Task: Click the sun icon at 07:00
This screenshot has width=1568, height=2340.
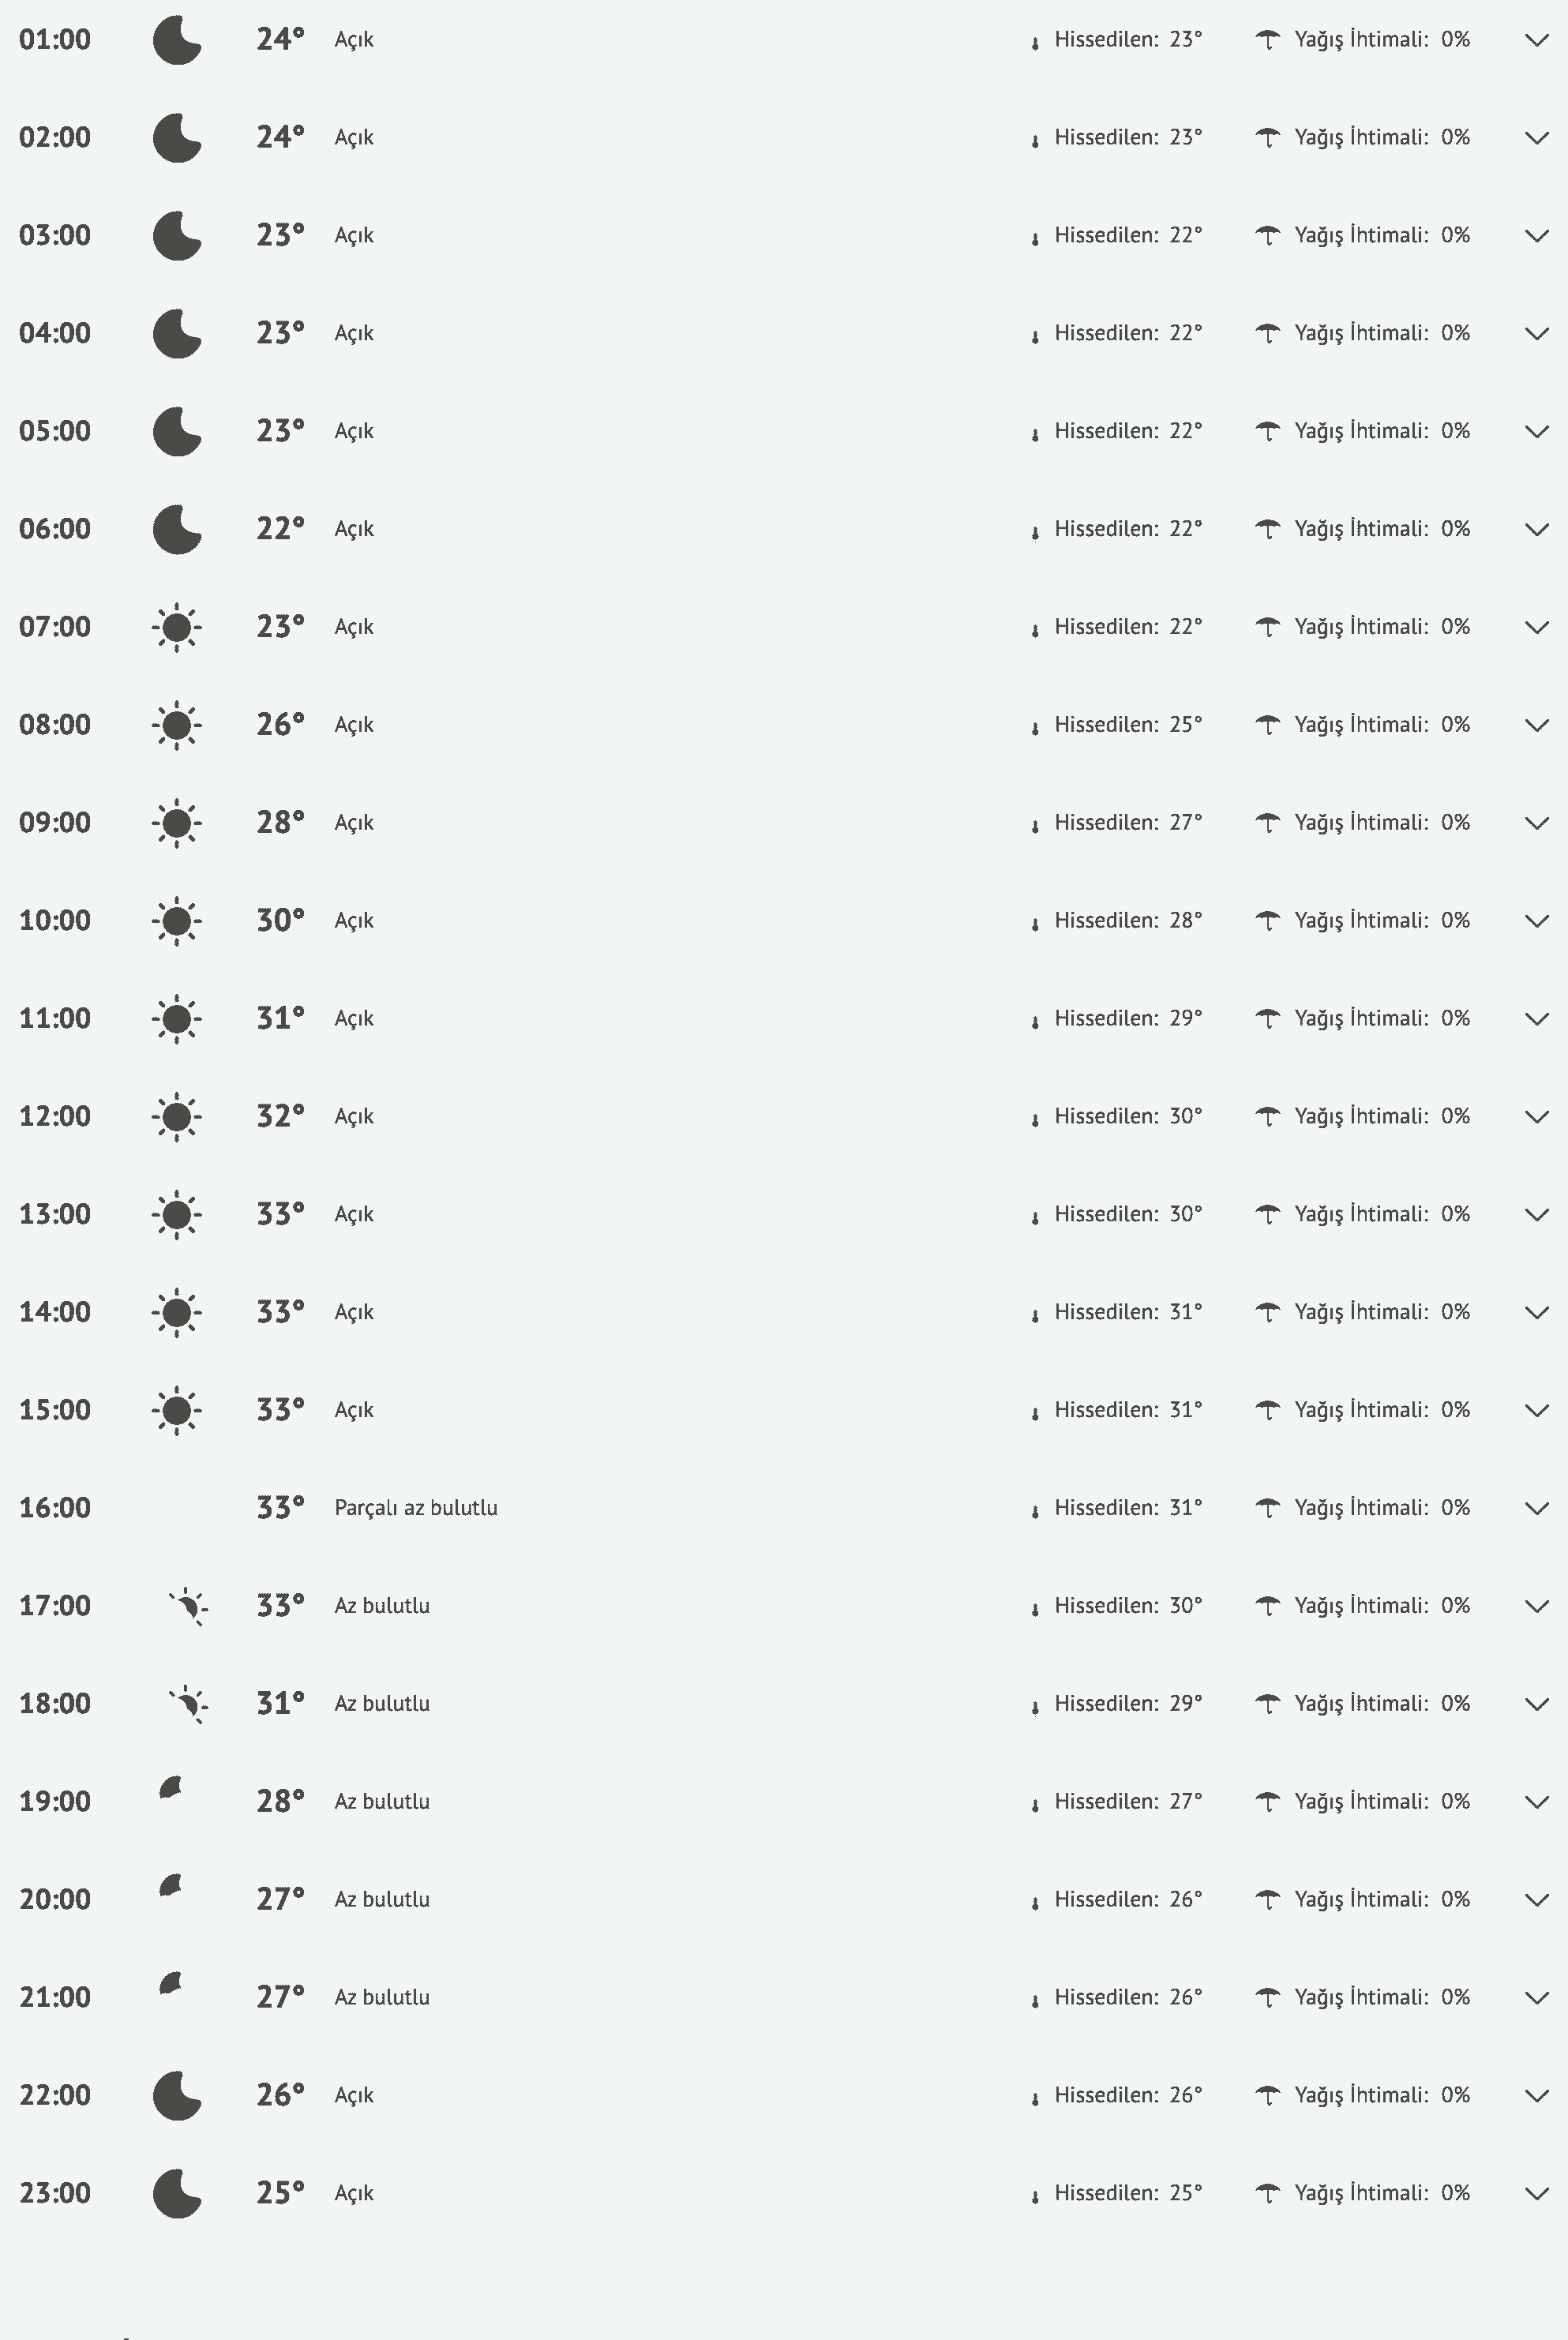Action: click(177, 628)
